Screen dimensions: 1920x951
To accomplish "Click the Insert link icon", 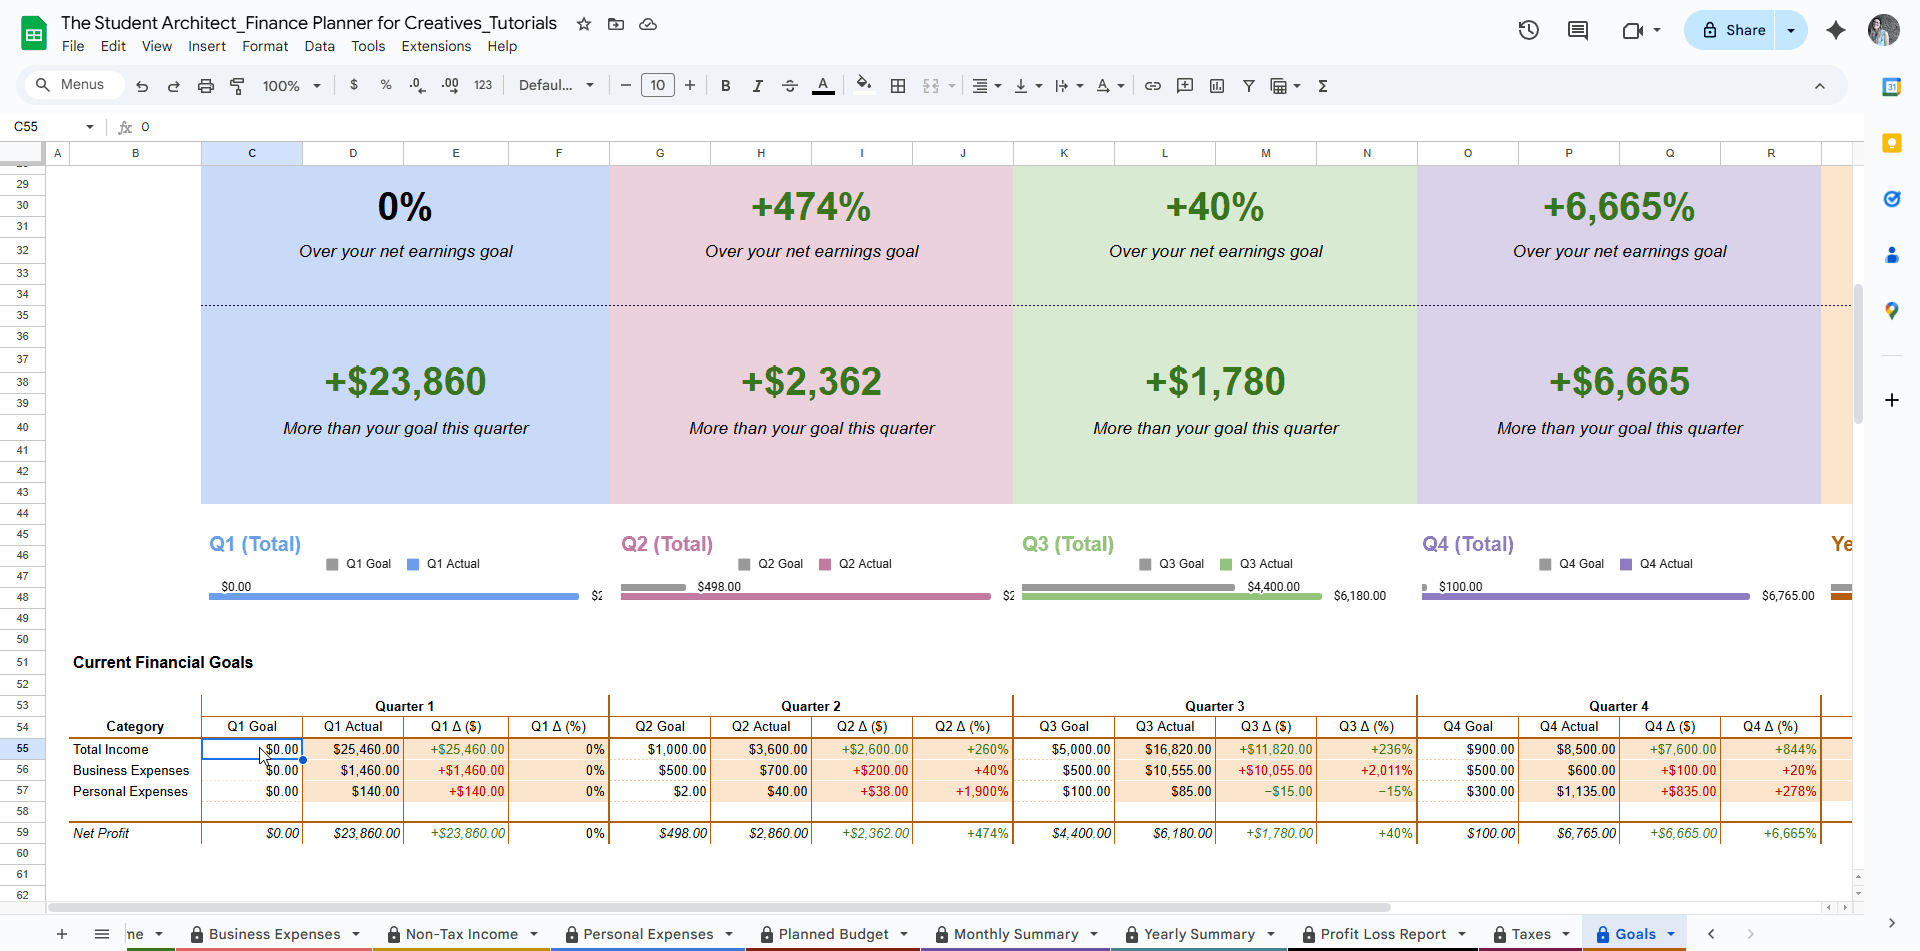I will click(1153, 86).
